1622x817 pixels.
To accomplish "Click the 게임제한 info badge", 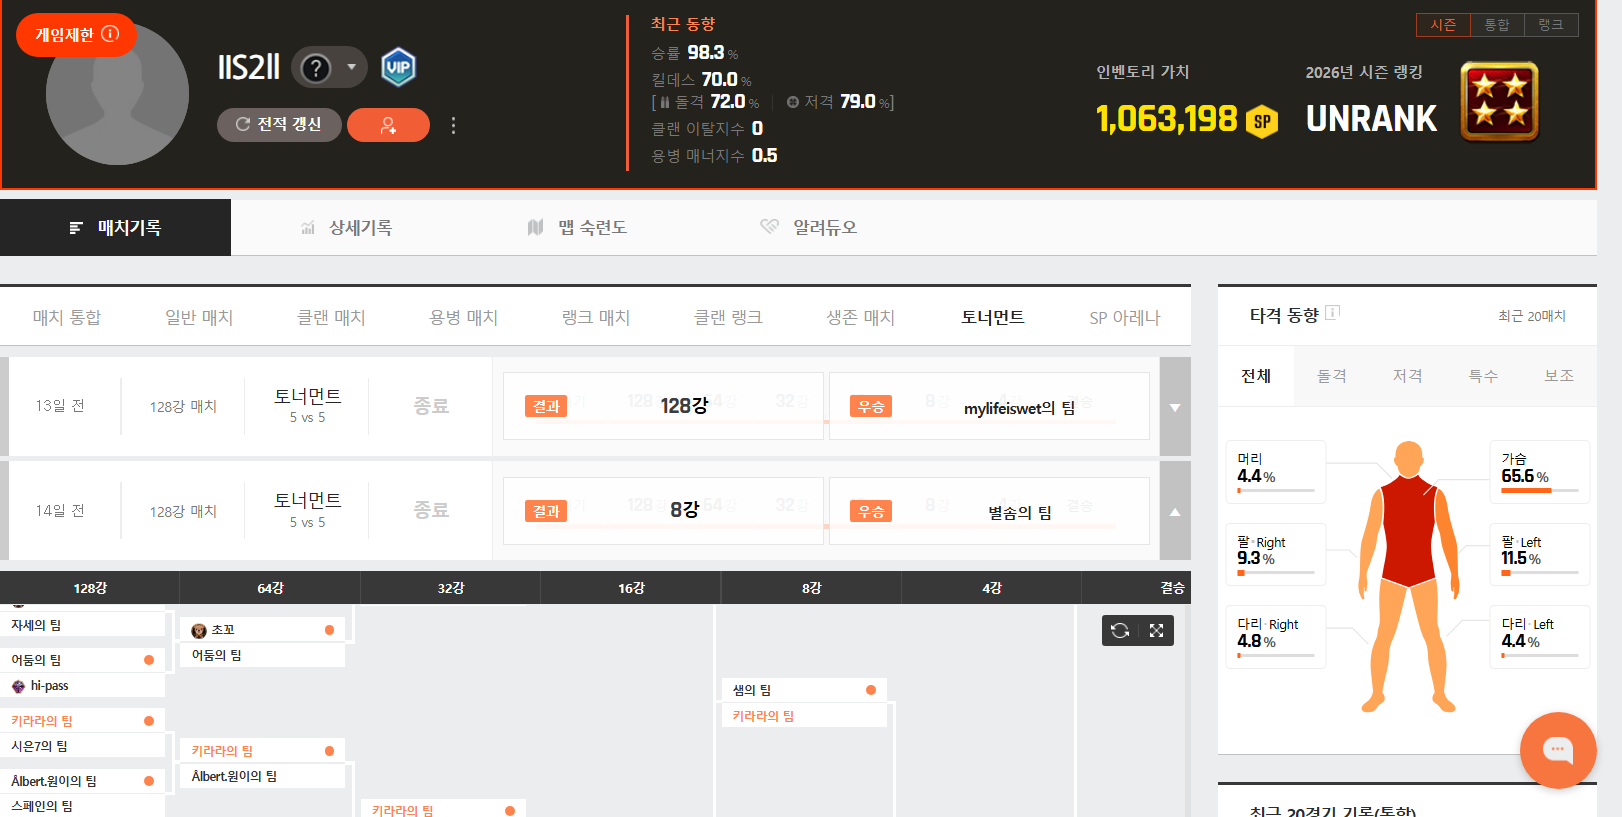I will tap(77, 35).
